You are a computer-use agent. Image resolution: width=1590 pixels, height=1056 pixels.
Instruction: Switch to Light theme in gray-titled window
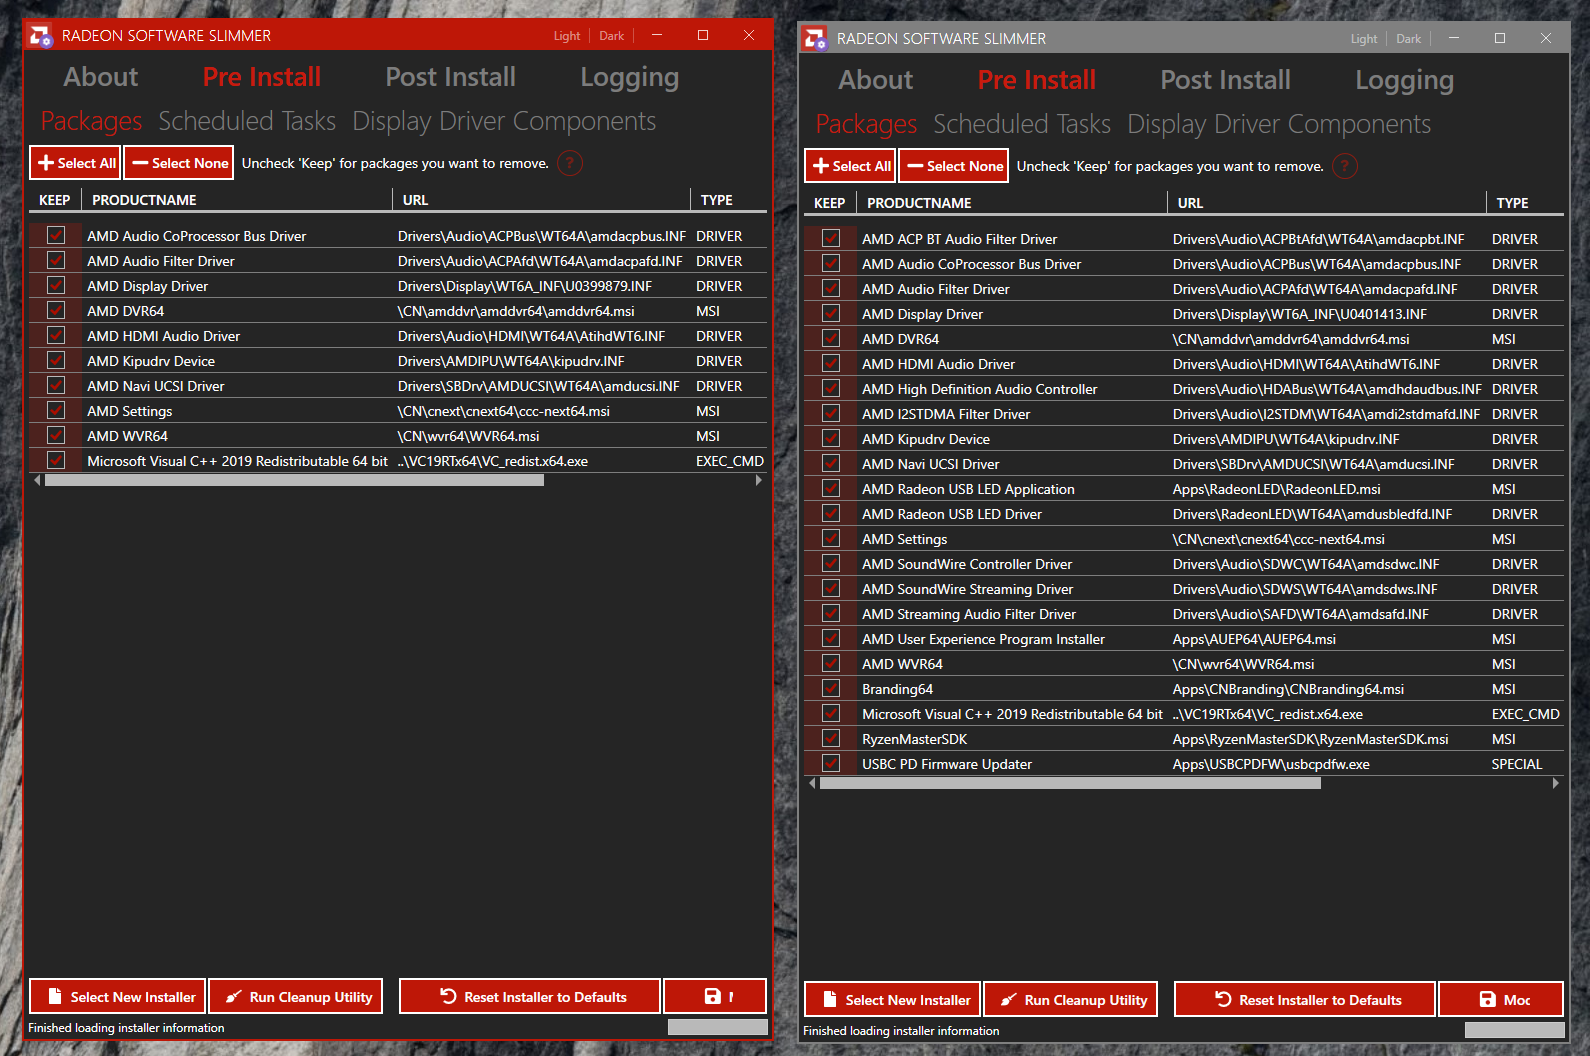pyautogui.click(x=1364, y=39)
